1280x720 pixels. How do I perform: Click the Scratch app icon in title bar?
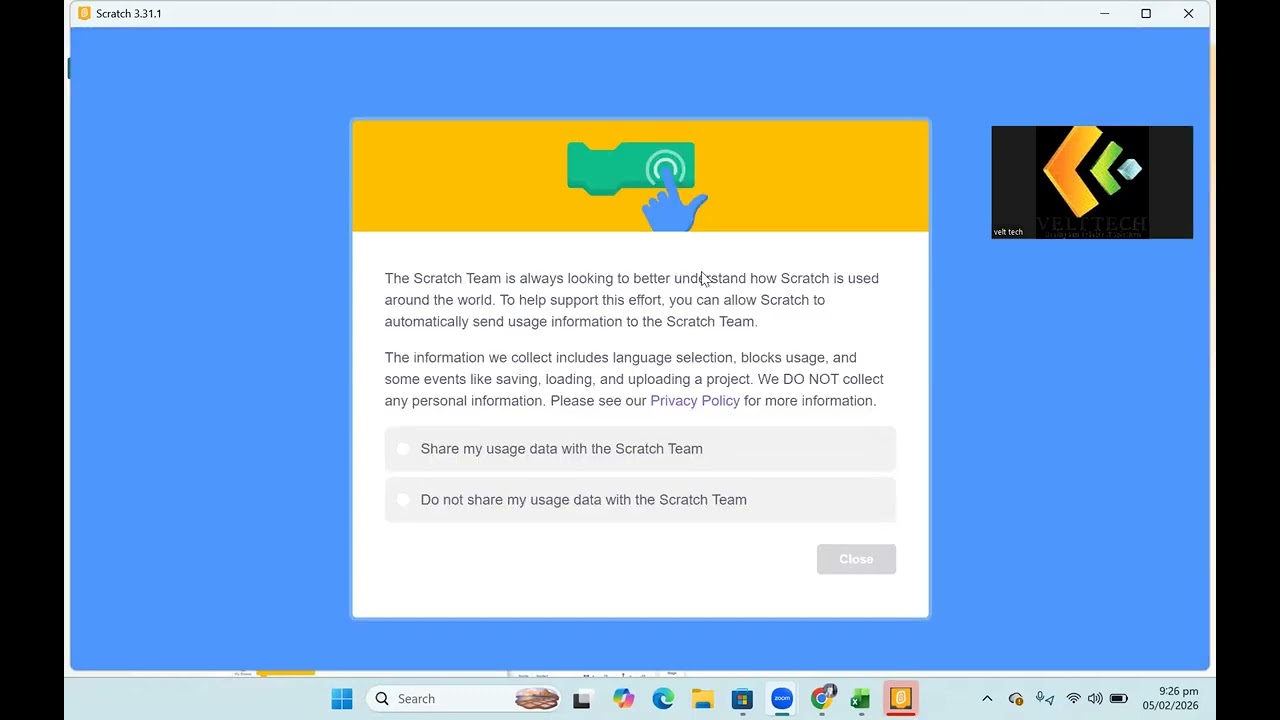(x=84, y=13)
